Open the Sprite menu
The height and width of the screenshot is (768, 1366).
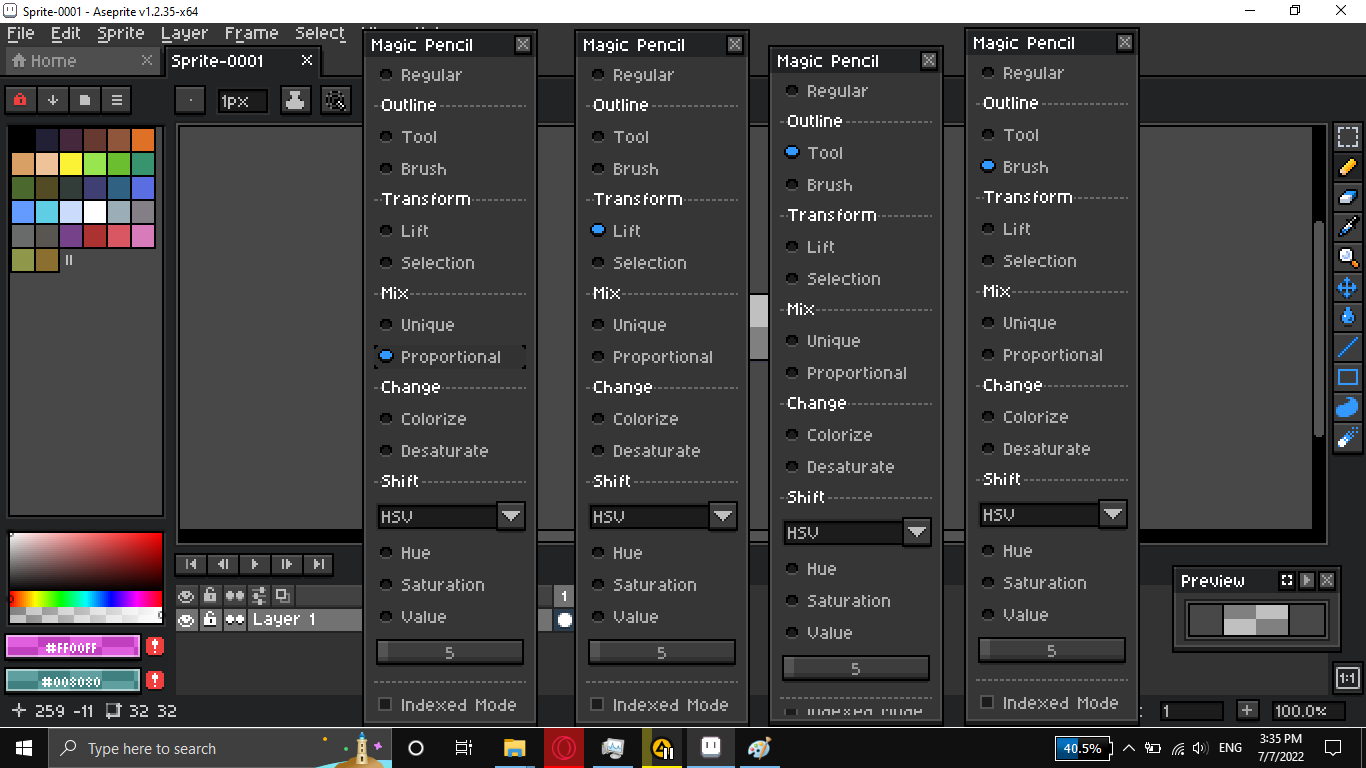click(x=121, y=33)
